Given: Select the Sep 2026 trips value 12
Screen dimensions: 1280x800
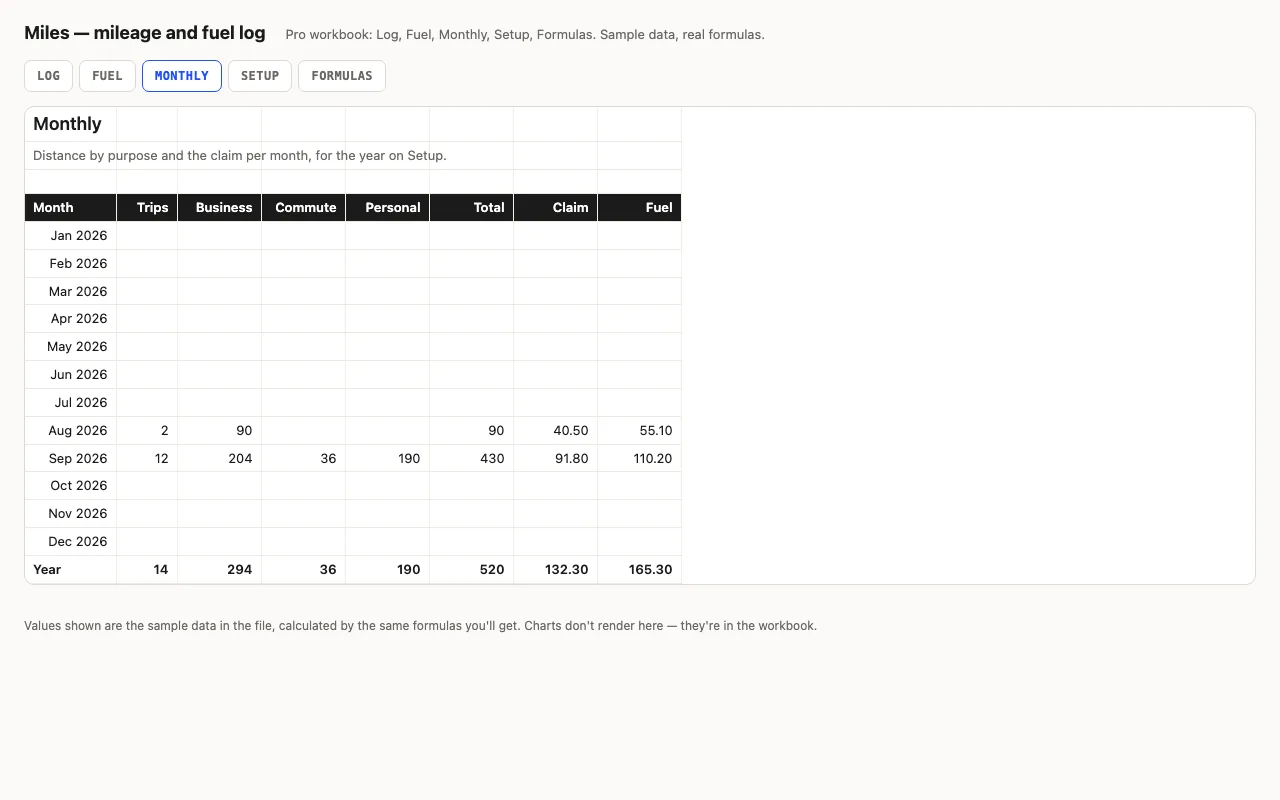Looking at the screenshot, I should (147, 459).
